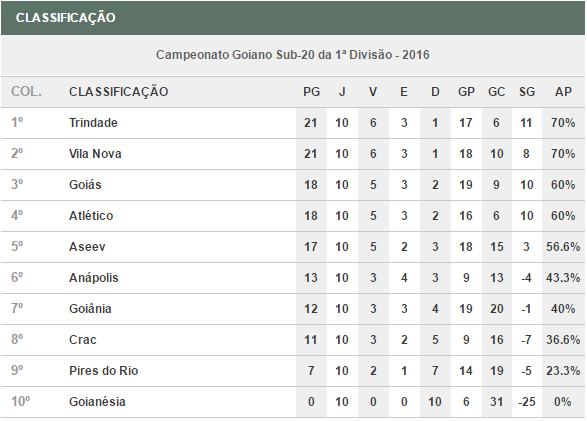The width and height of the screenshot is (587, 421).
Task: Click the Goianésia team name
Action: pos(97,402)
